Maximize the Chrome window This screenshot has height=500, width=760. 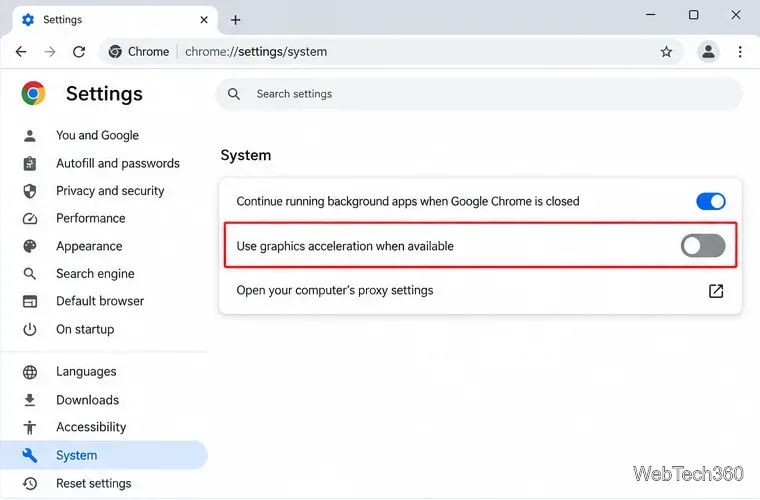694,15
